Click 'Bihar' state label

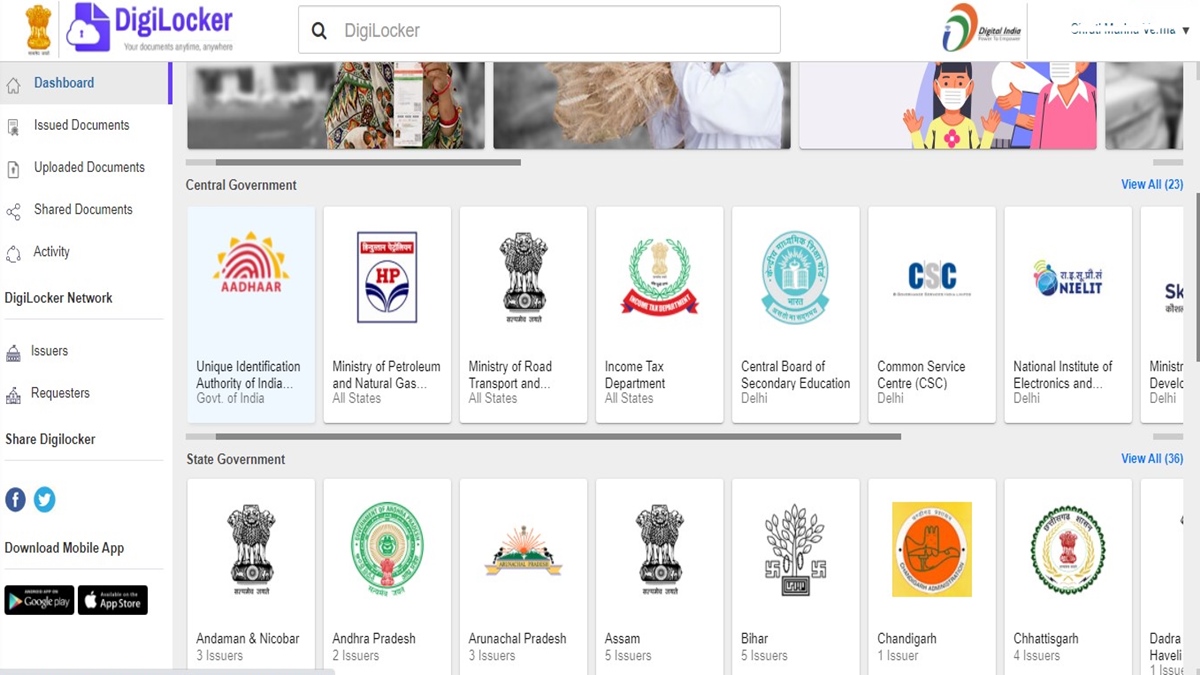(755, 639)
